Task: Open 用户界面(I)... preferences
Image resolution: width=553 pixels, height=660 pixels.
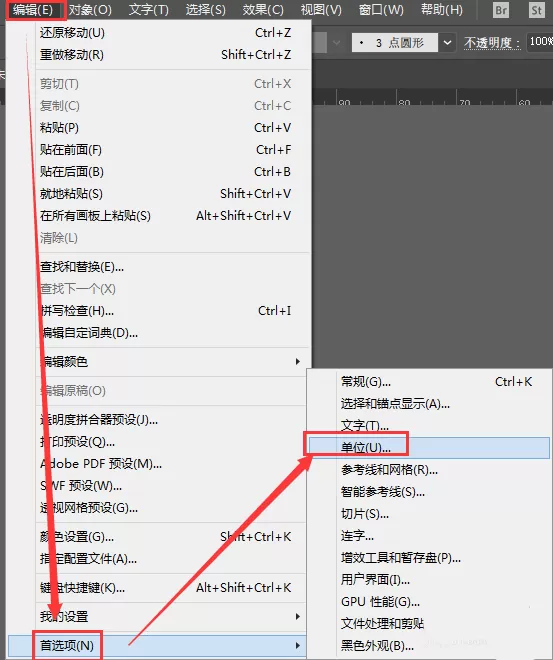Action: [429, 580]
